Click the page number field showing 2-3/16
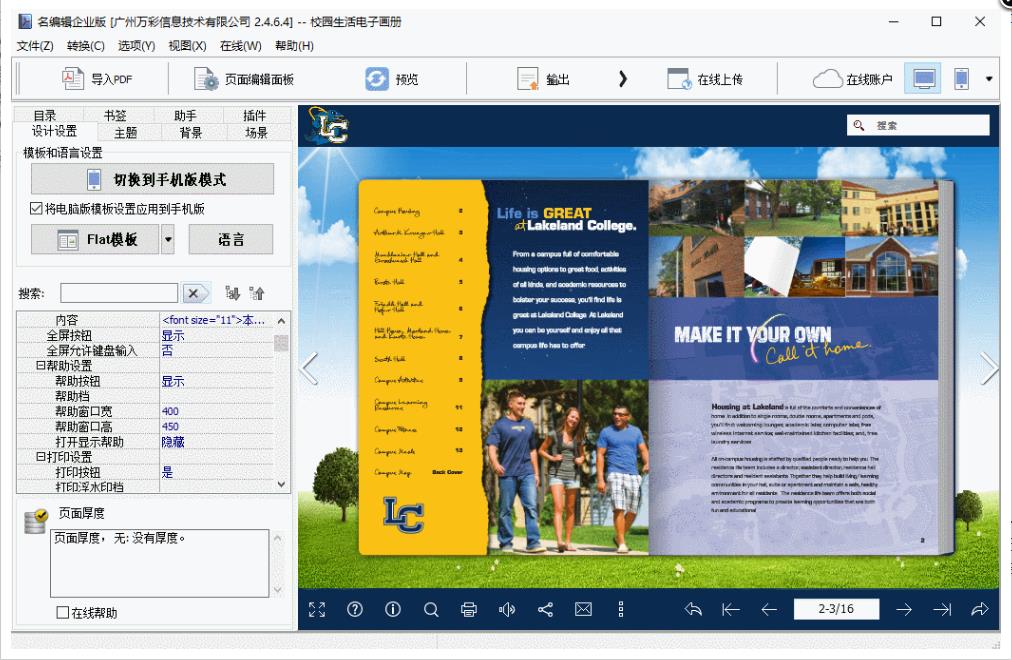This screenshot has width=1012, height=660. tap(836, 609)
